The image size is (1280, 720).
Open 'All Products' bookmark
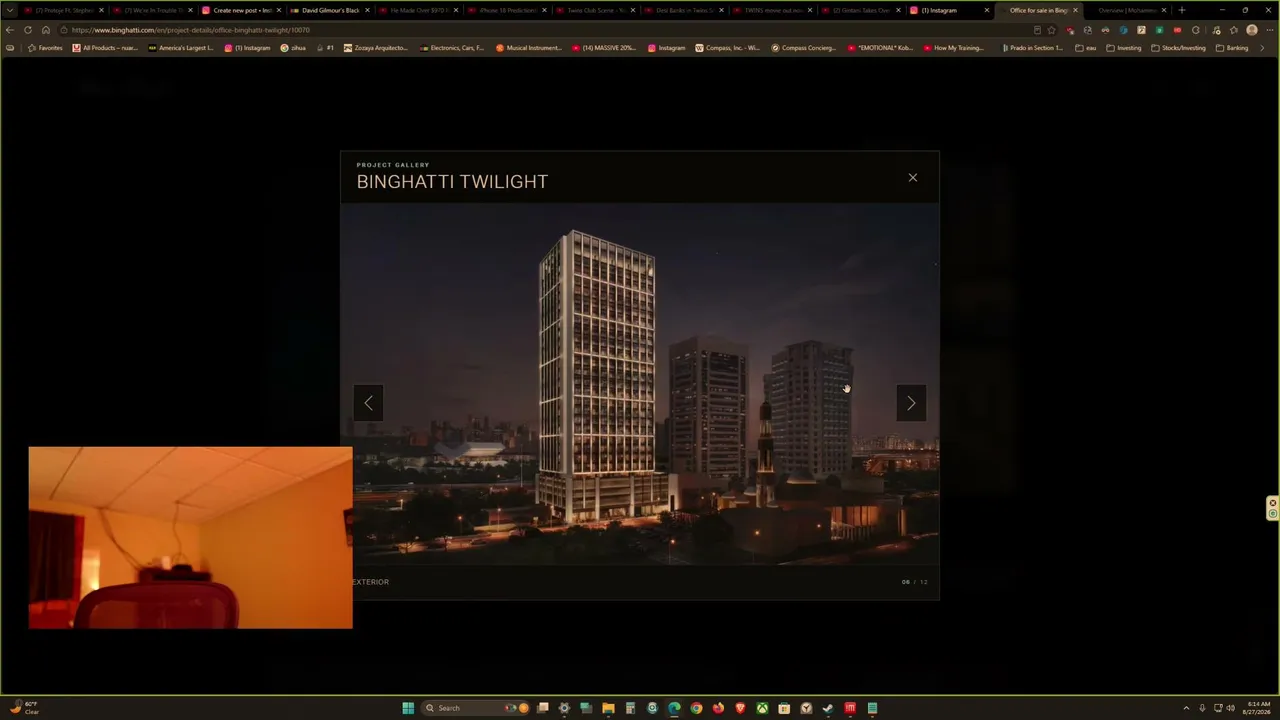[105, 48]
